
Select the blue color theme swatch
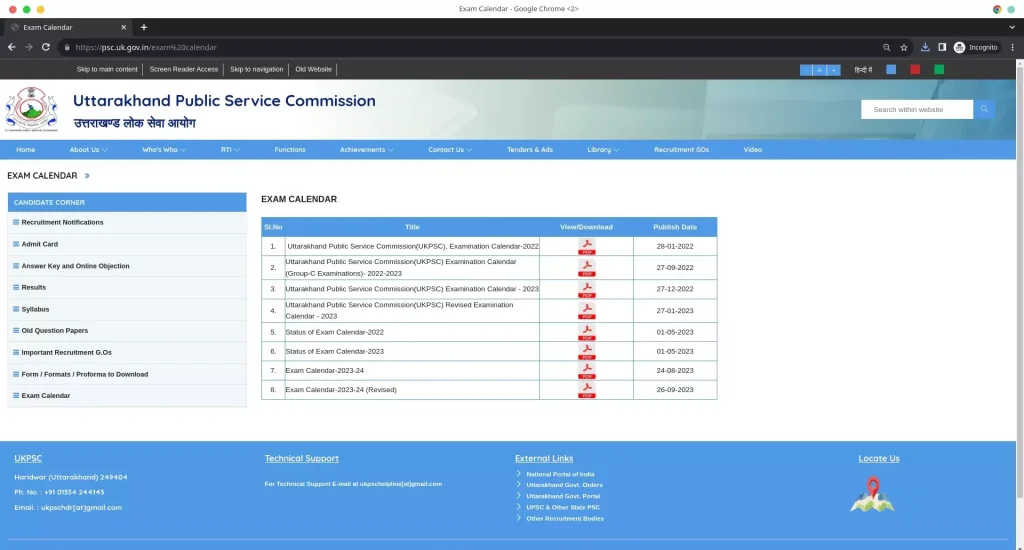point(891,69)
